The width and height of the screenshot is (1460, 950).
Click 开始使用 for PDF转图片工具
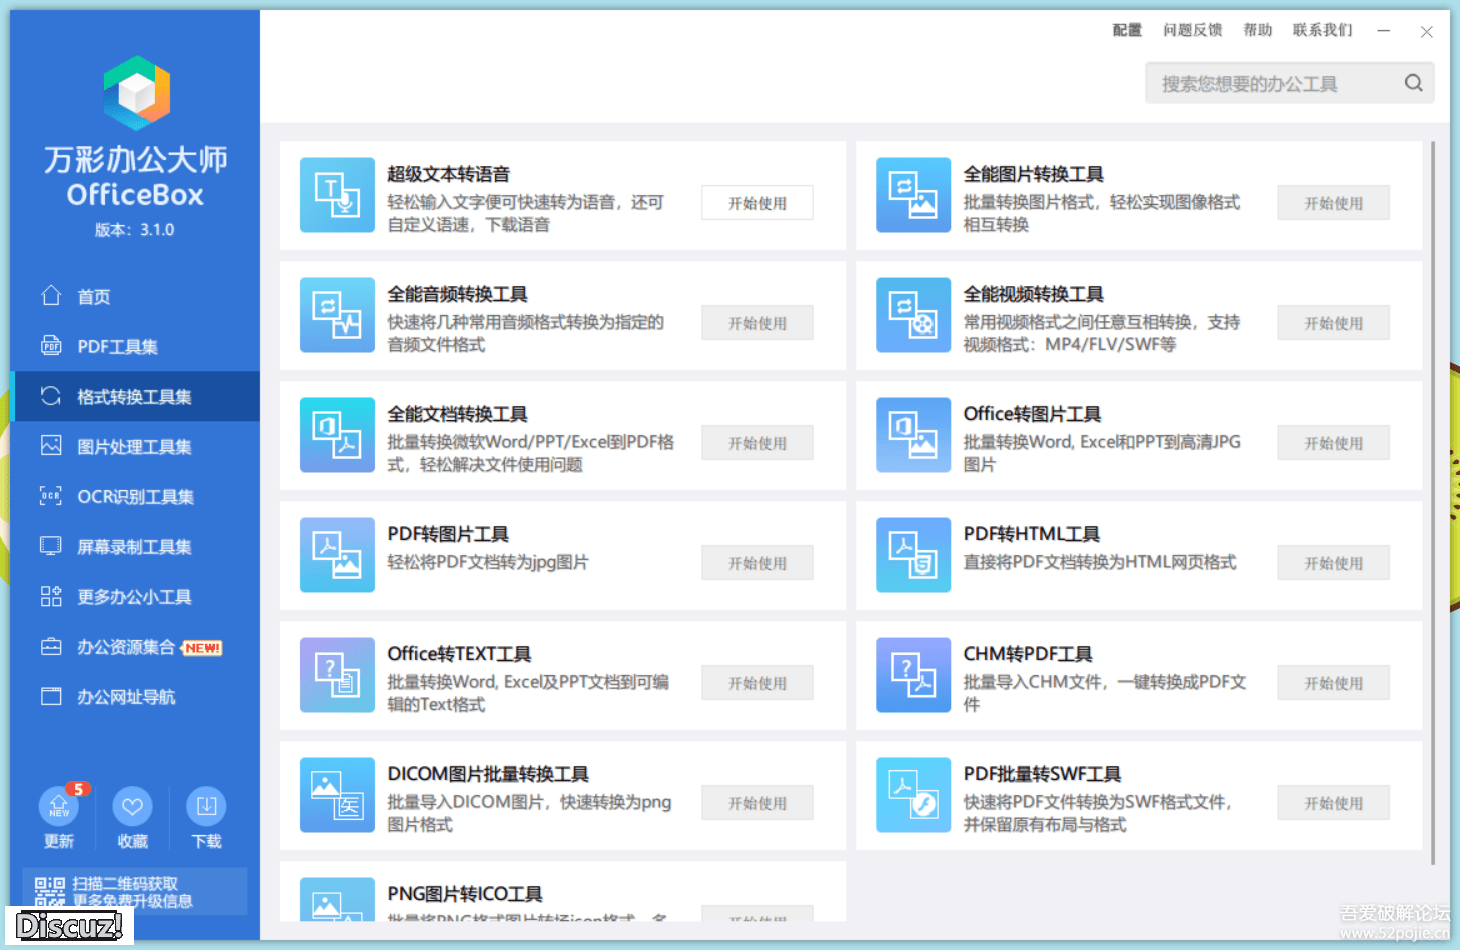pos(757,563)
